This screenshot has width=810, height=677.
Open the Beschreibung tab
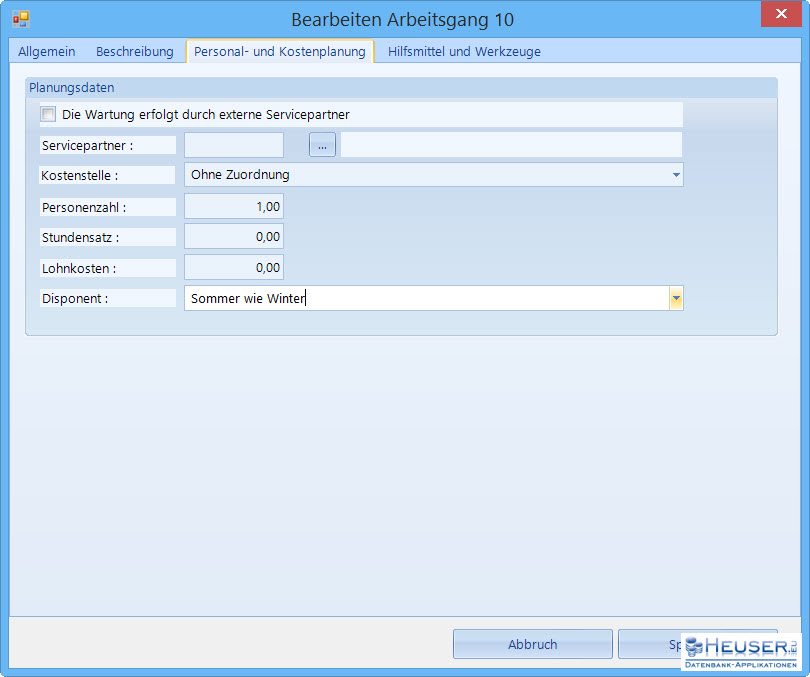(134, 51)
